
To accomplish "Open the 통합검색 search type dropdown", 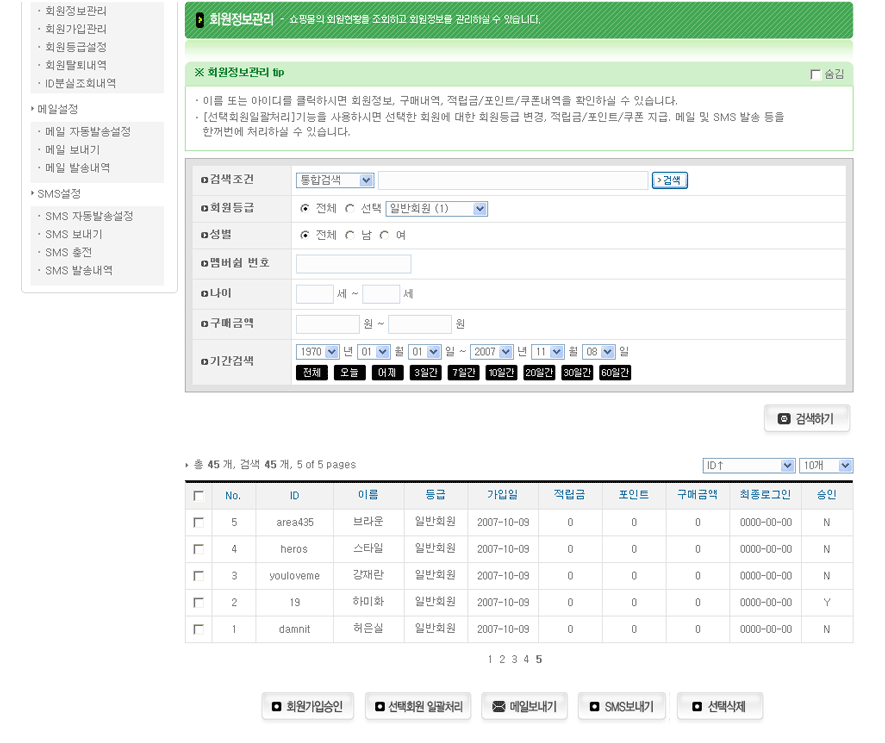I will pos(335,180).
